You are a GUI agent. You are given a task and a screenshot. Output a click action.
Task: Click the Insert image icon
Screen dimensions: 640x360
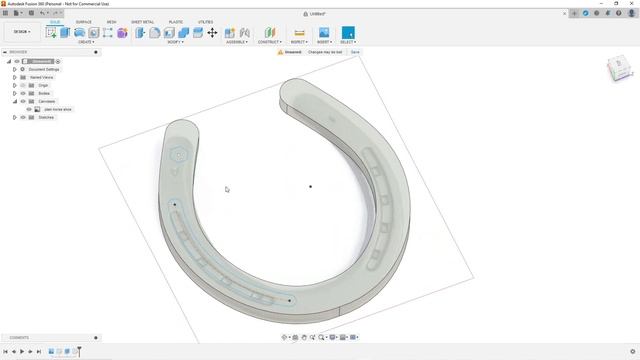(324, 33)
